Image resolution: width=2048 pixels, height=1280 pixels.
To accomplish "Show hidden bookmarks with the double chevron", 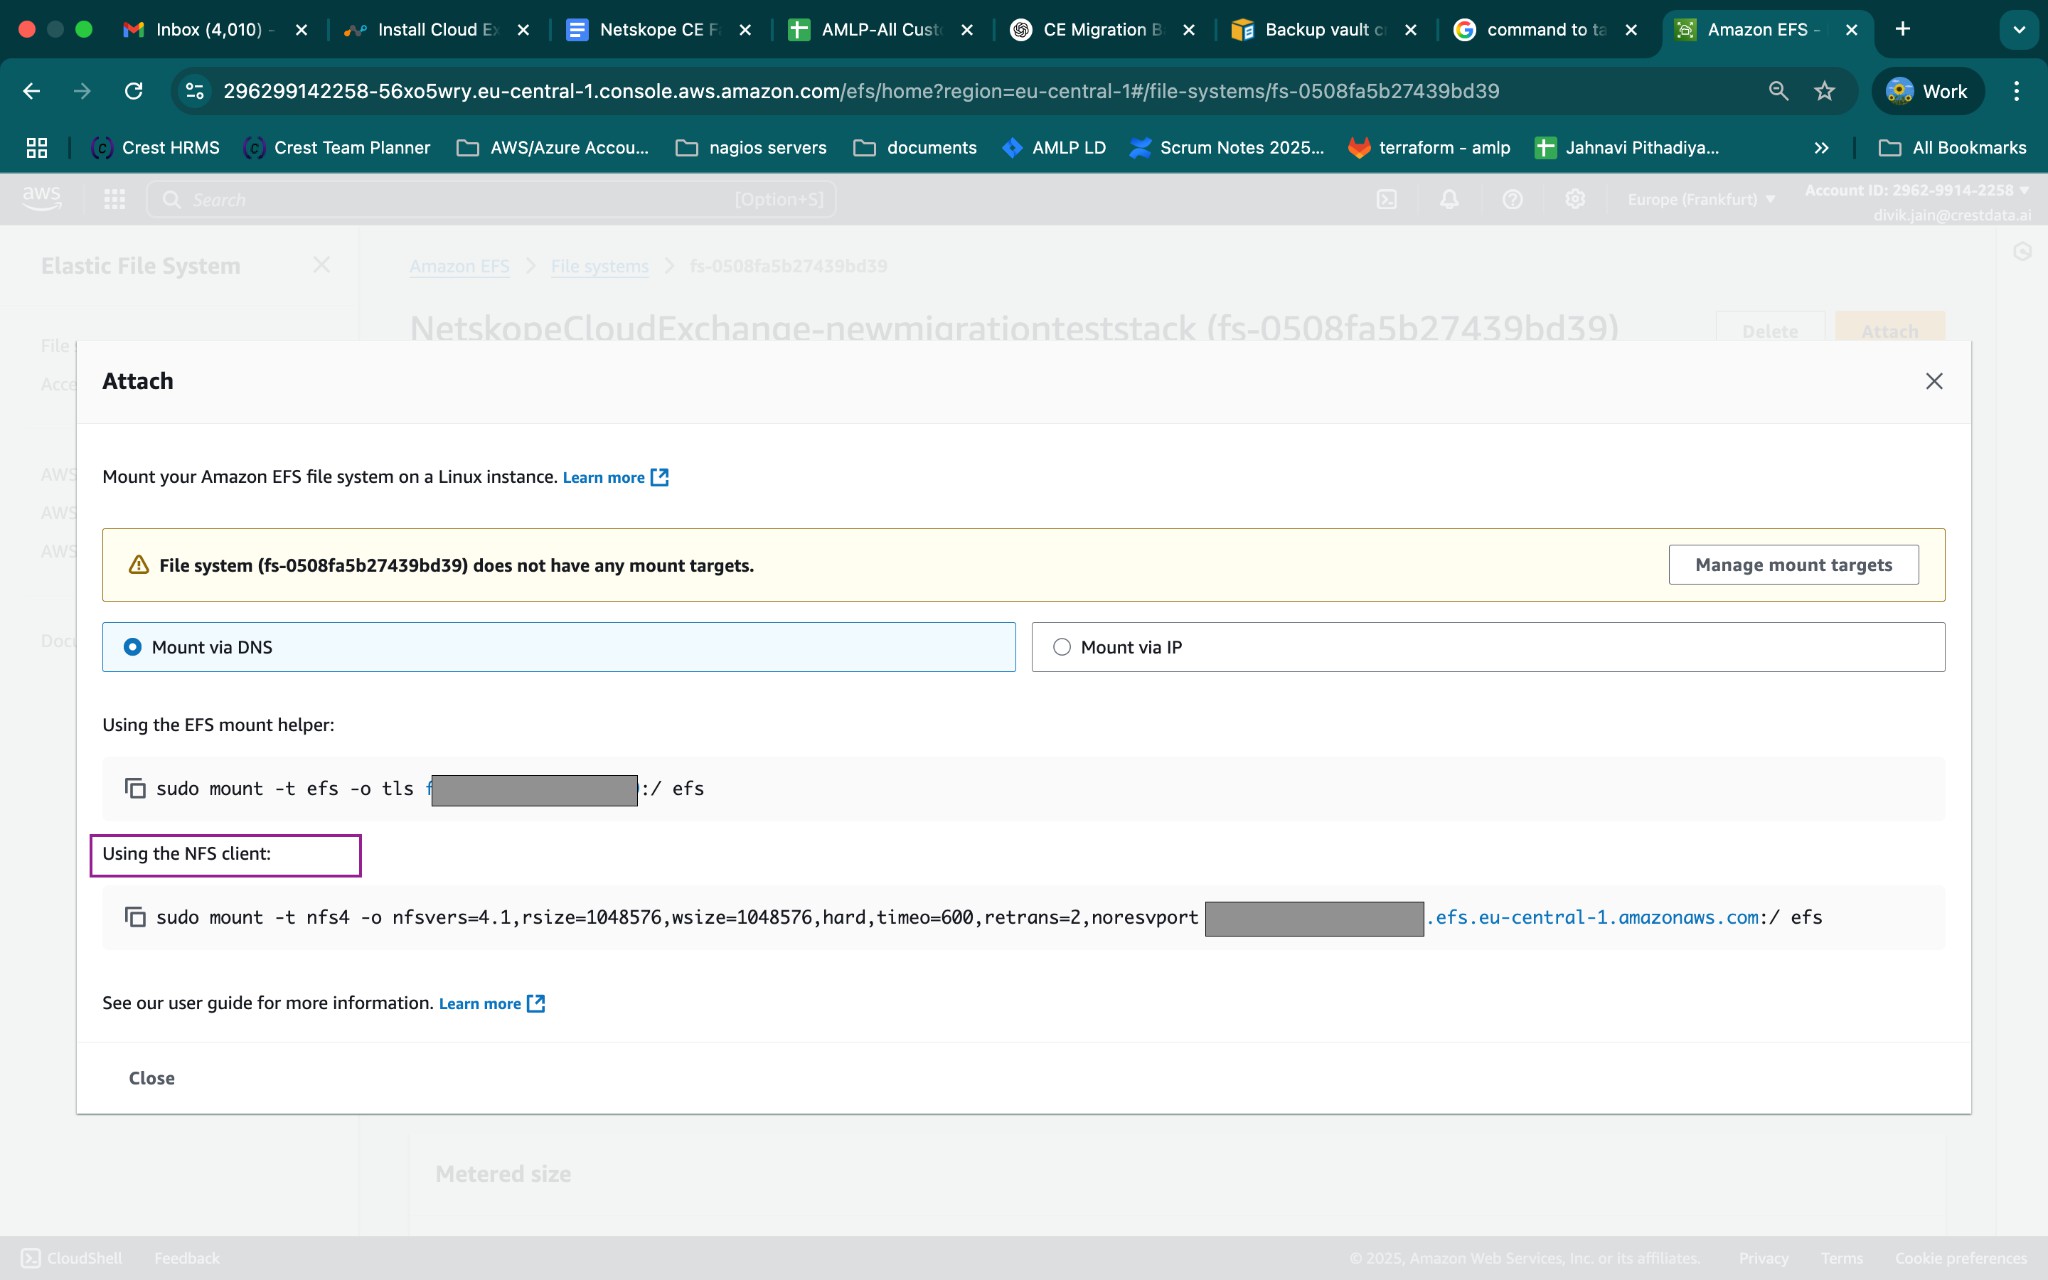I will coord(1822,148).
